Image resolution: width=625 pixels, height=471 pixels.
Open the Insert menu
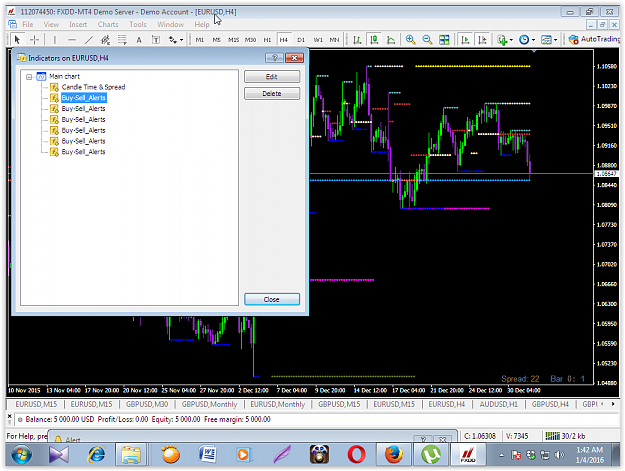pyautogui.click(x=78, y=24)
